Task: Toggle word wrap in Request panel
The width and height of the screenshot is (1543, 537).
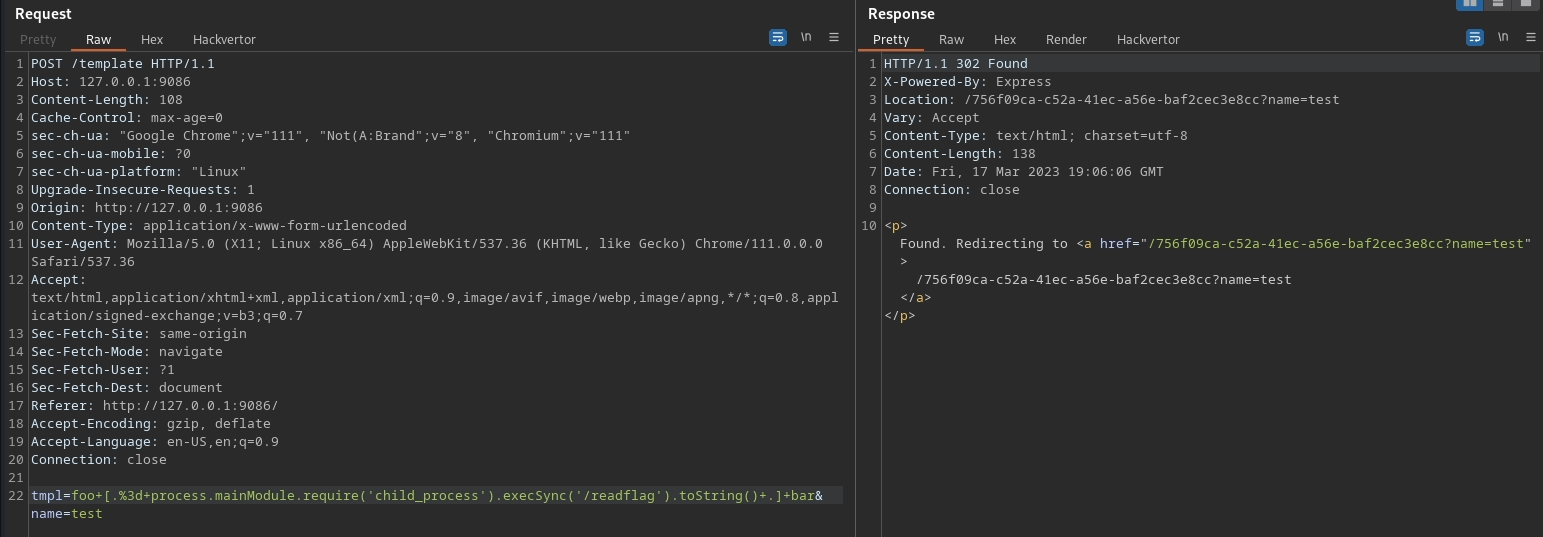Action: point(777,38)
